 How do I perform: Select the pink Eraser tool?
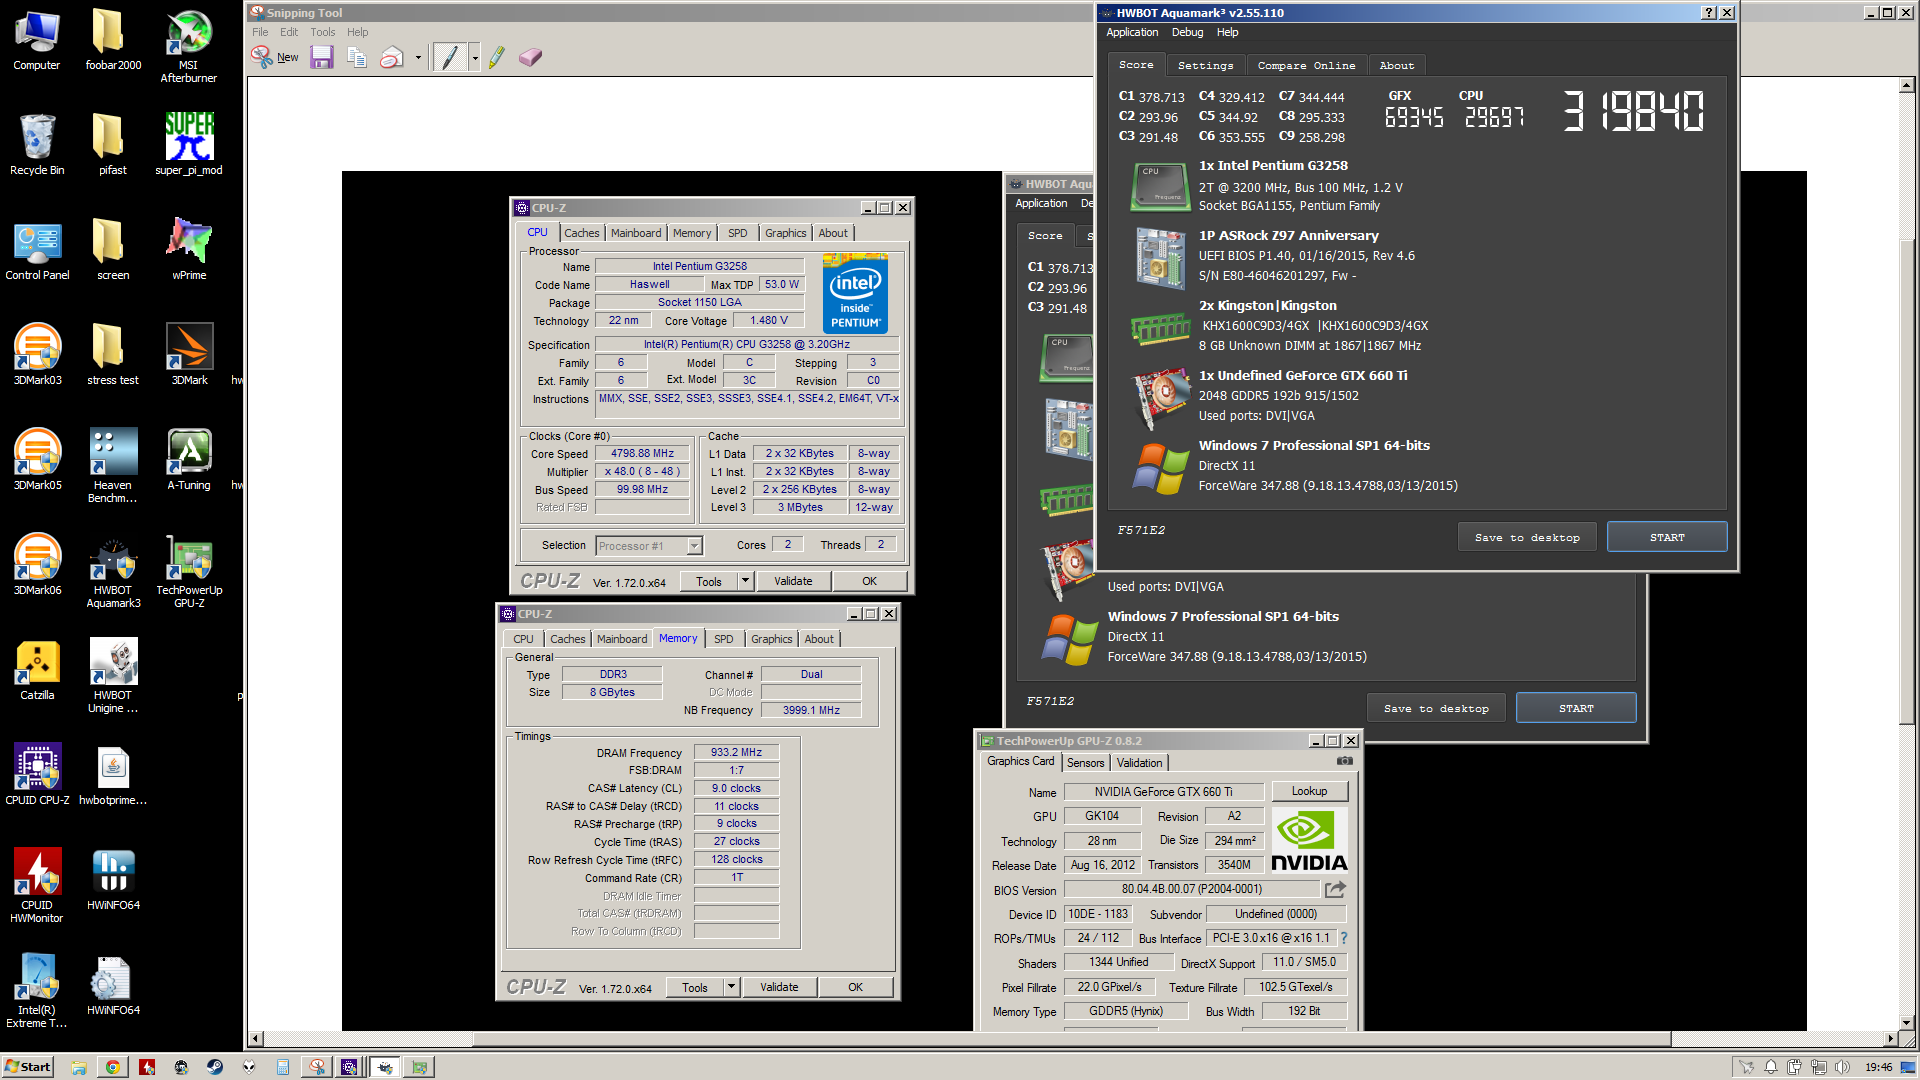(530, 57)
